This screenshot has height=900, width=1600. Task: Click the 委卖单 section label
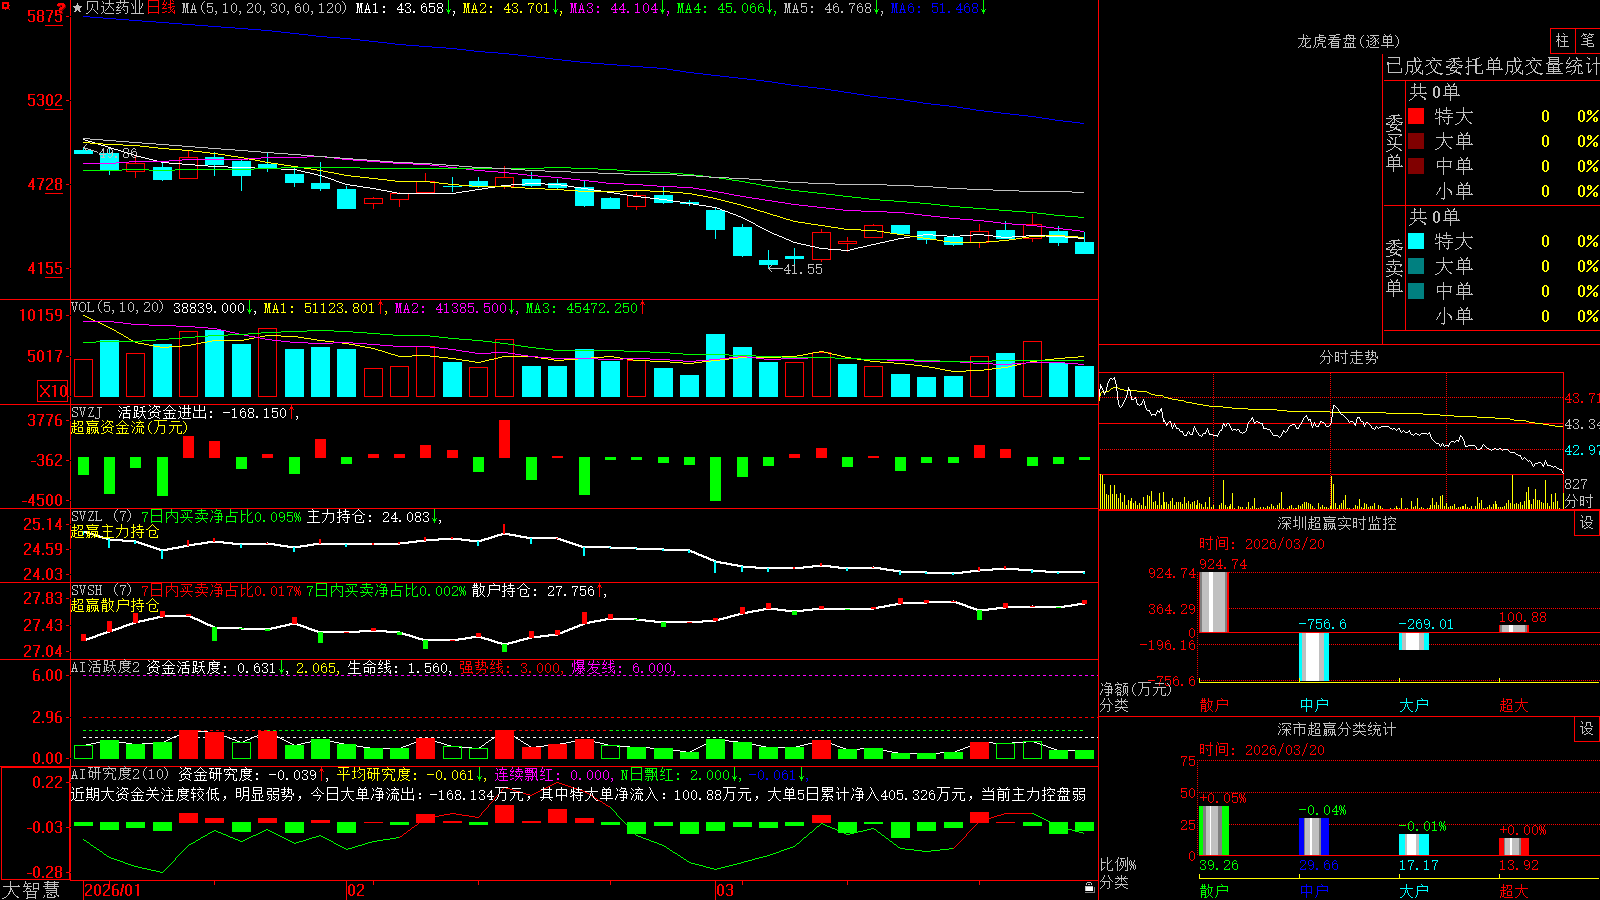tap(1394, 266)
